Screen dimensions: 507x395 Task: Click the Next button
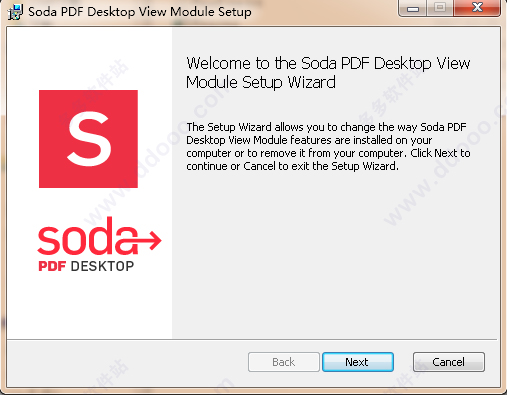[x=358, y=362]
